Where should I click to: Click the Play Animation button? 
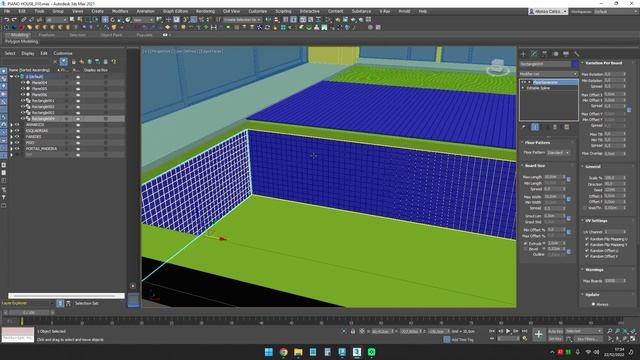coord(508,331)
